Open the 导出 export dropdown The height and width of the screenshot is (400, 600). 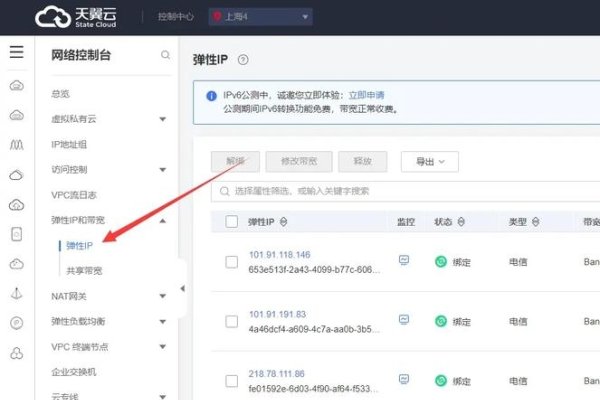click(x=430, y=162)
